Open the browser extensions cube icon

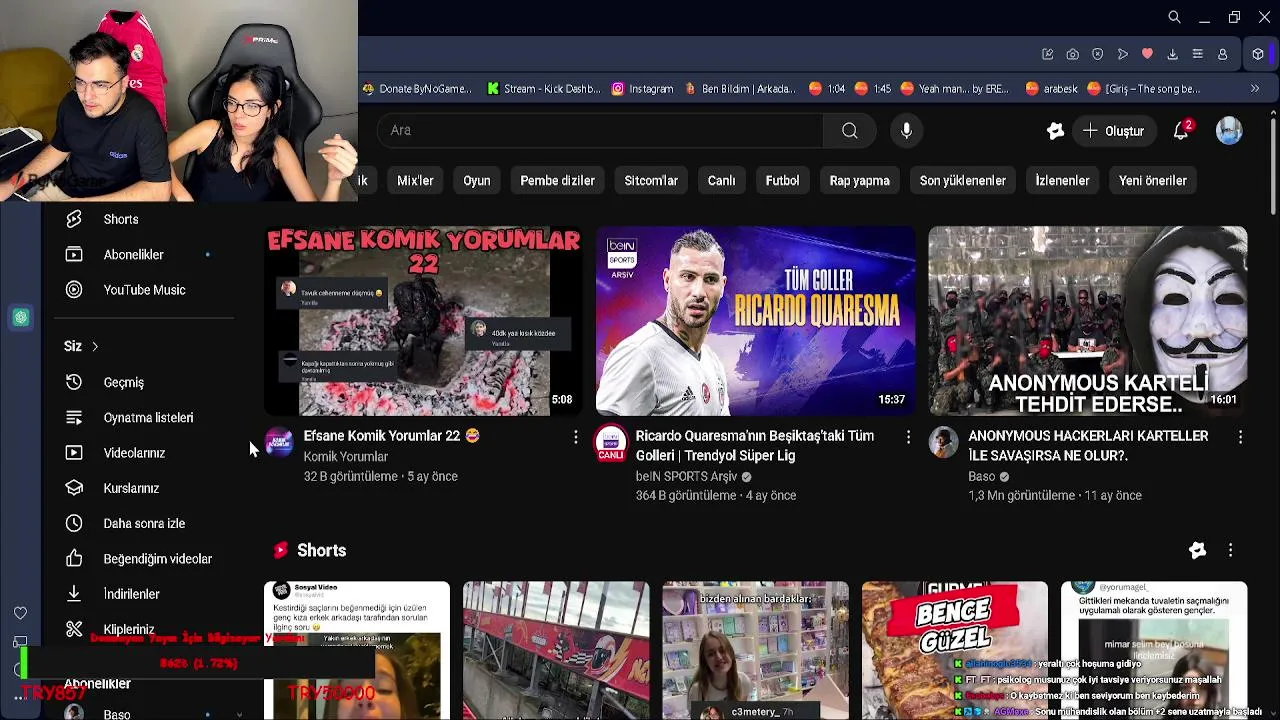(1258, 54)
